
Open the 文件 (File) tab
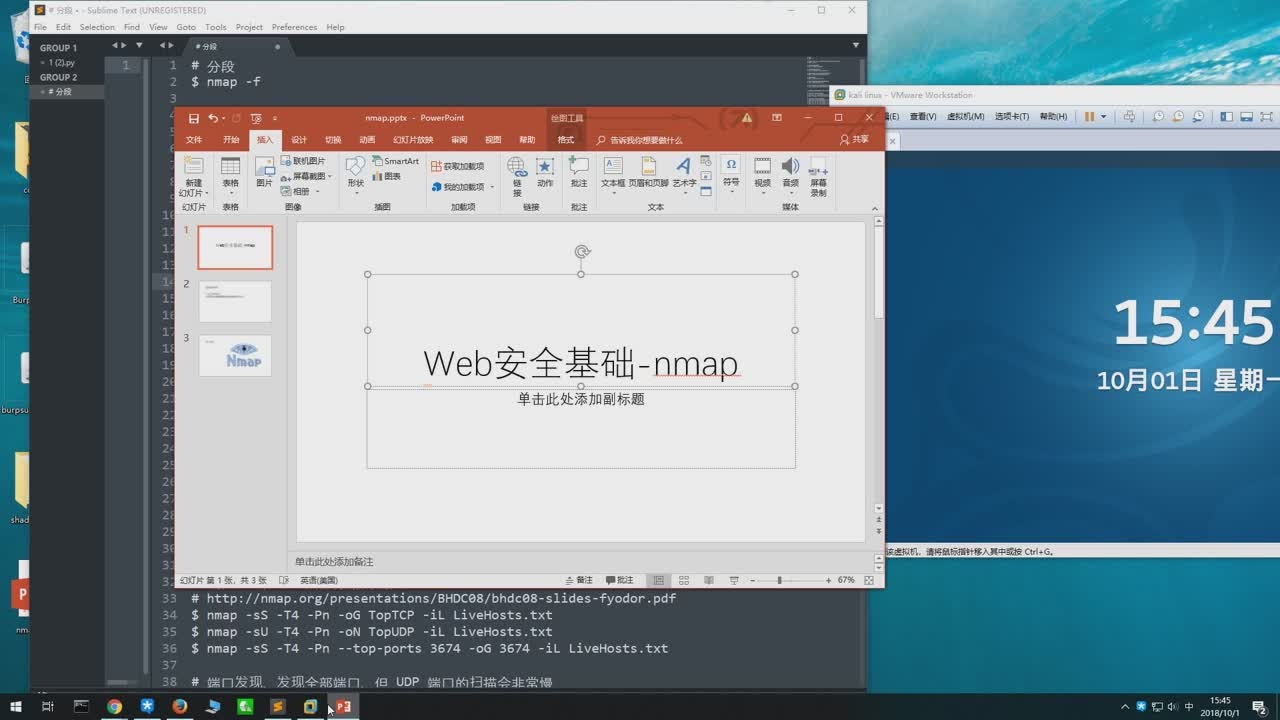pos(194,140)
